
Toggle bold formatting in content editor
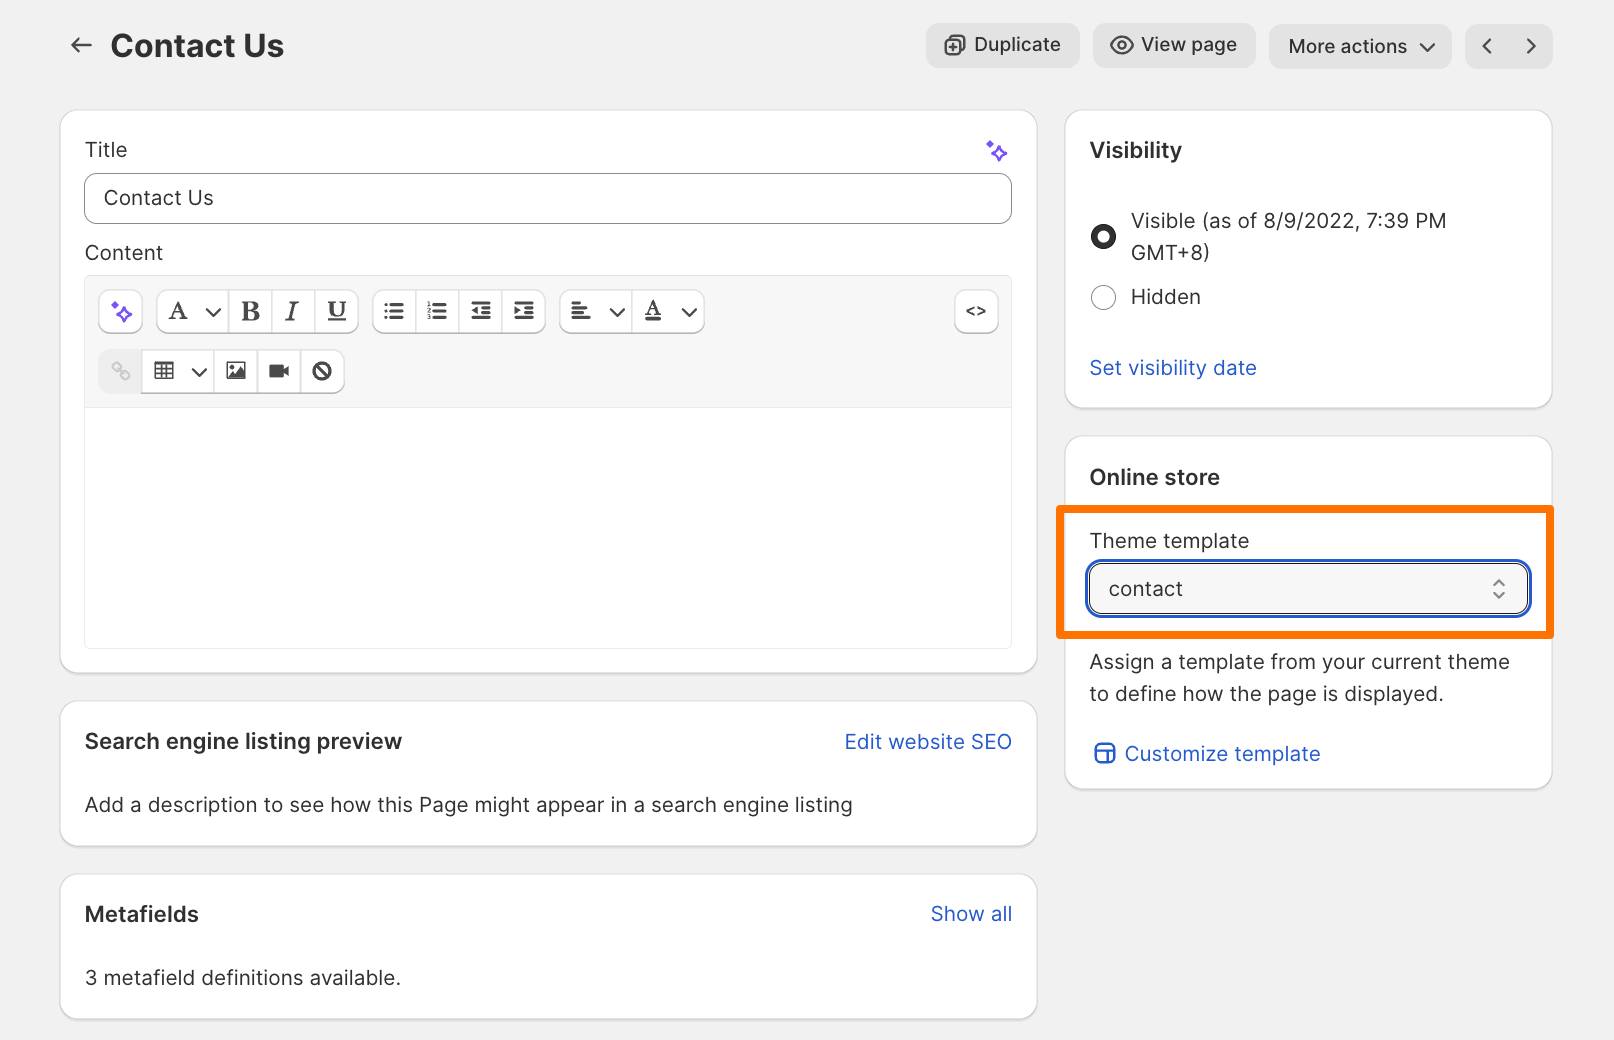click(250, 312)
